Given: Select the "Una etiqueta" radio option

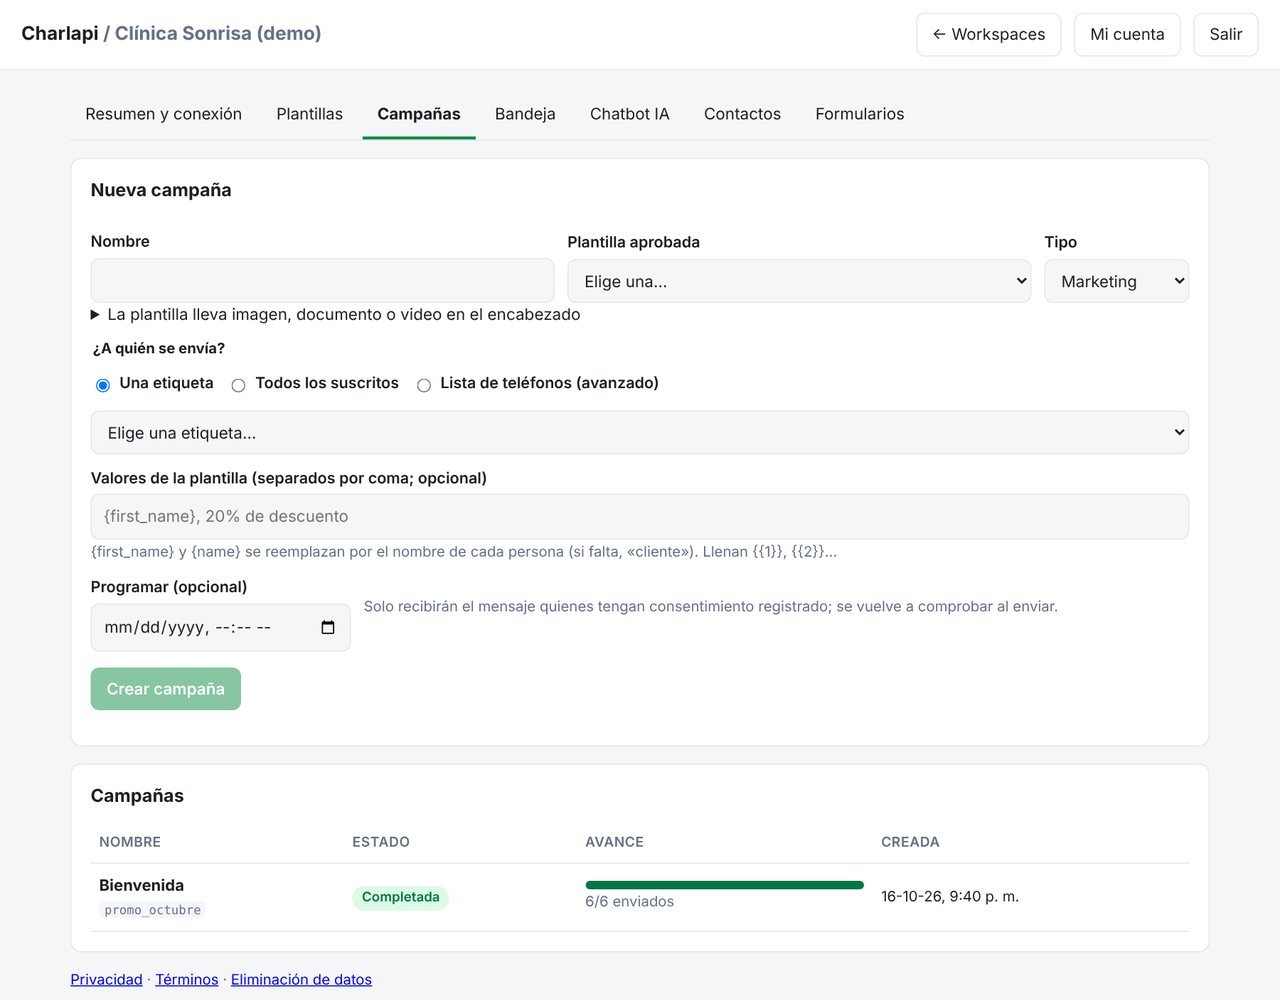Looking at the screenshot, I should [x=103, y=385].
